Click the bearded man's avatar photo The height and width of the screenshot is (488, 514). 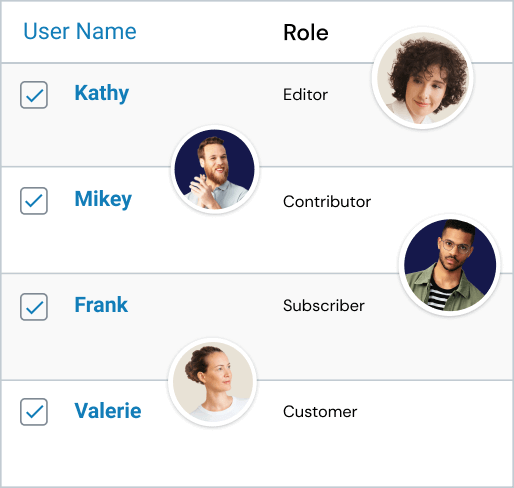click(215, 169)
